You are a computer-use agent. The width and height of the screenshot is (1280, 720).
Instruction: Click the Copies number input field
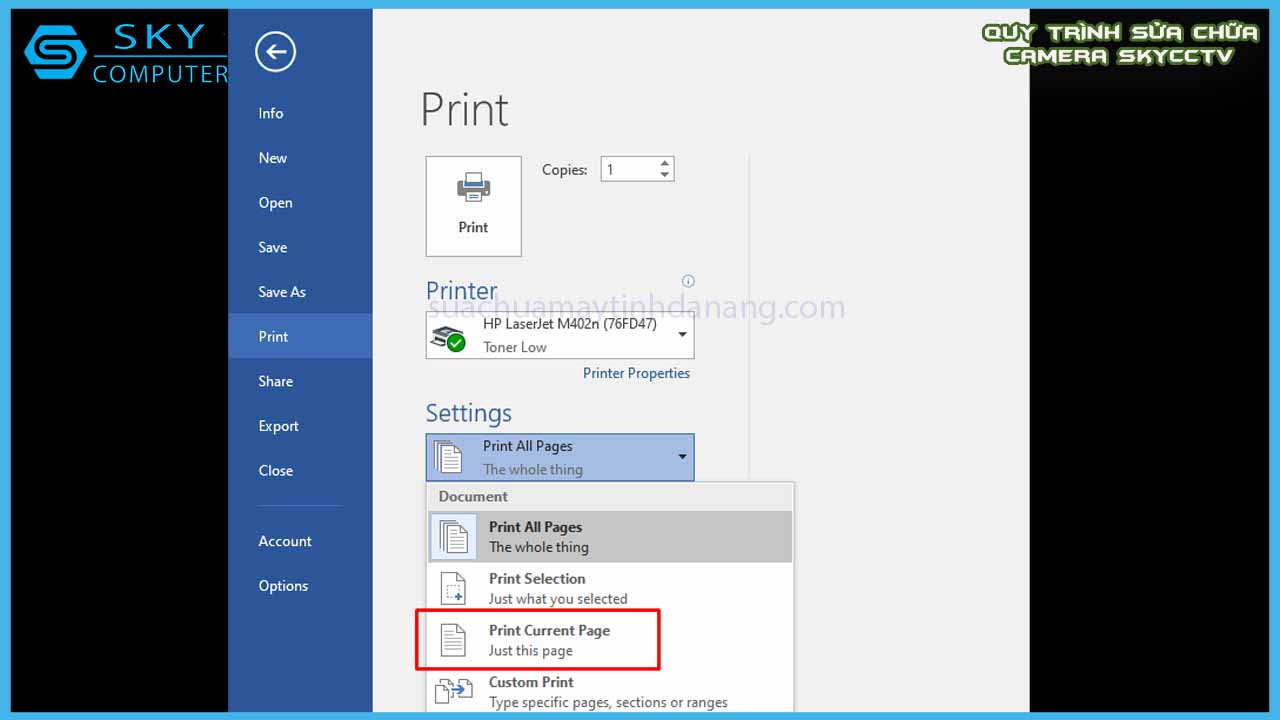[x=627, y=170]
